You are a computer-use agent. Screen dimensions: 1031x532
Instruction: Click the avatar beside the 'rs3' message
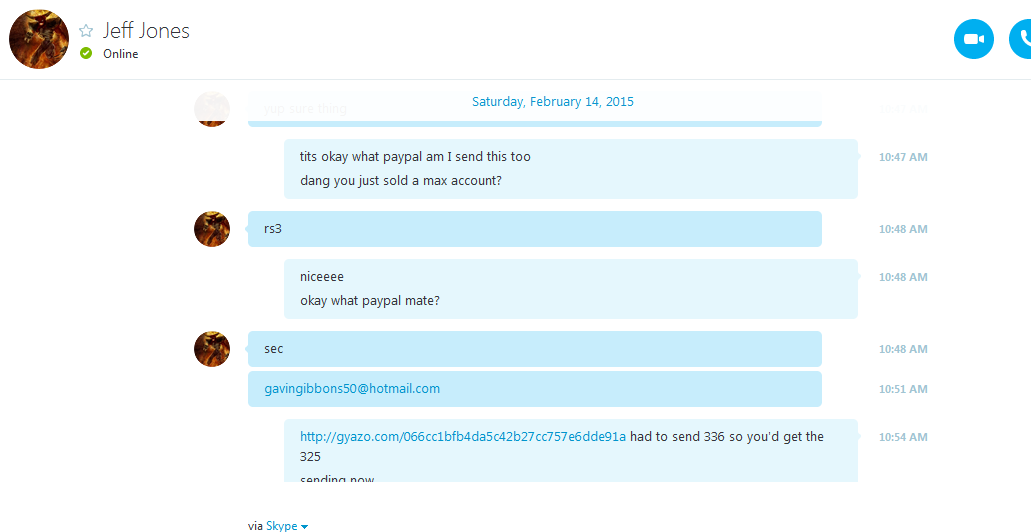point(212,229)
